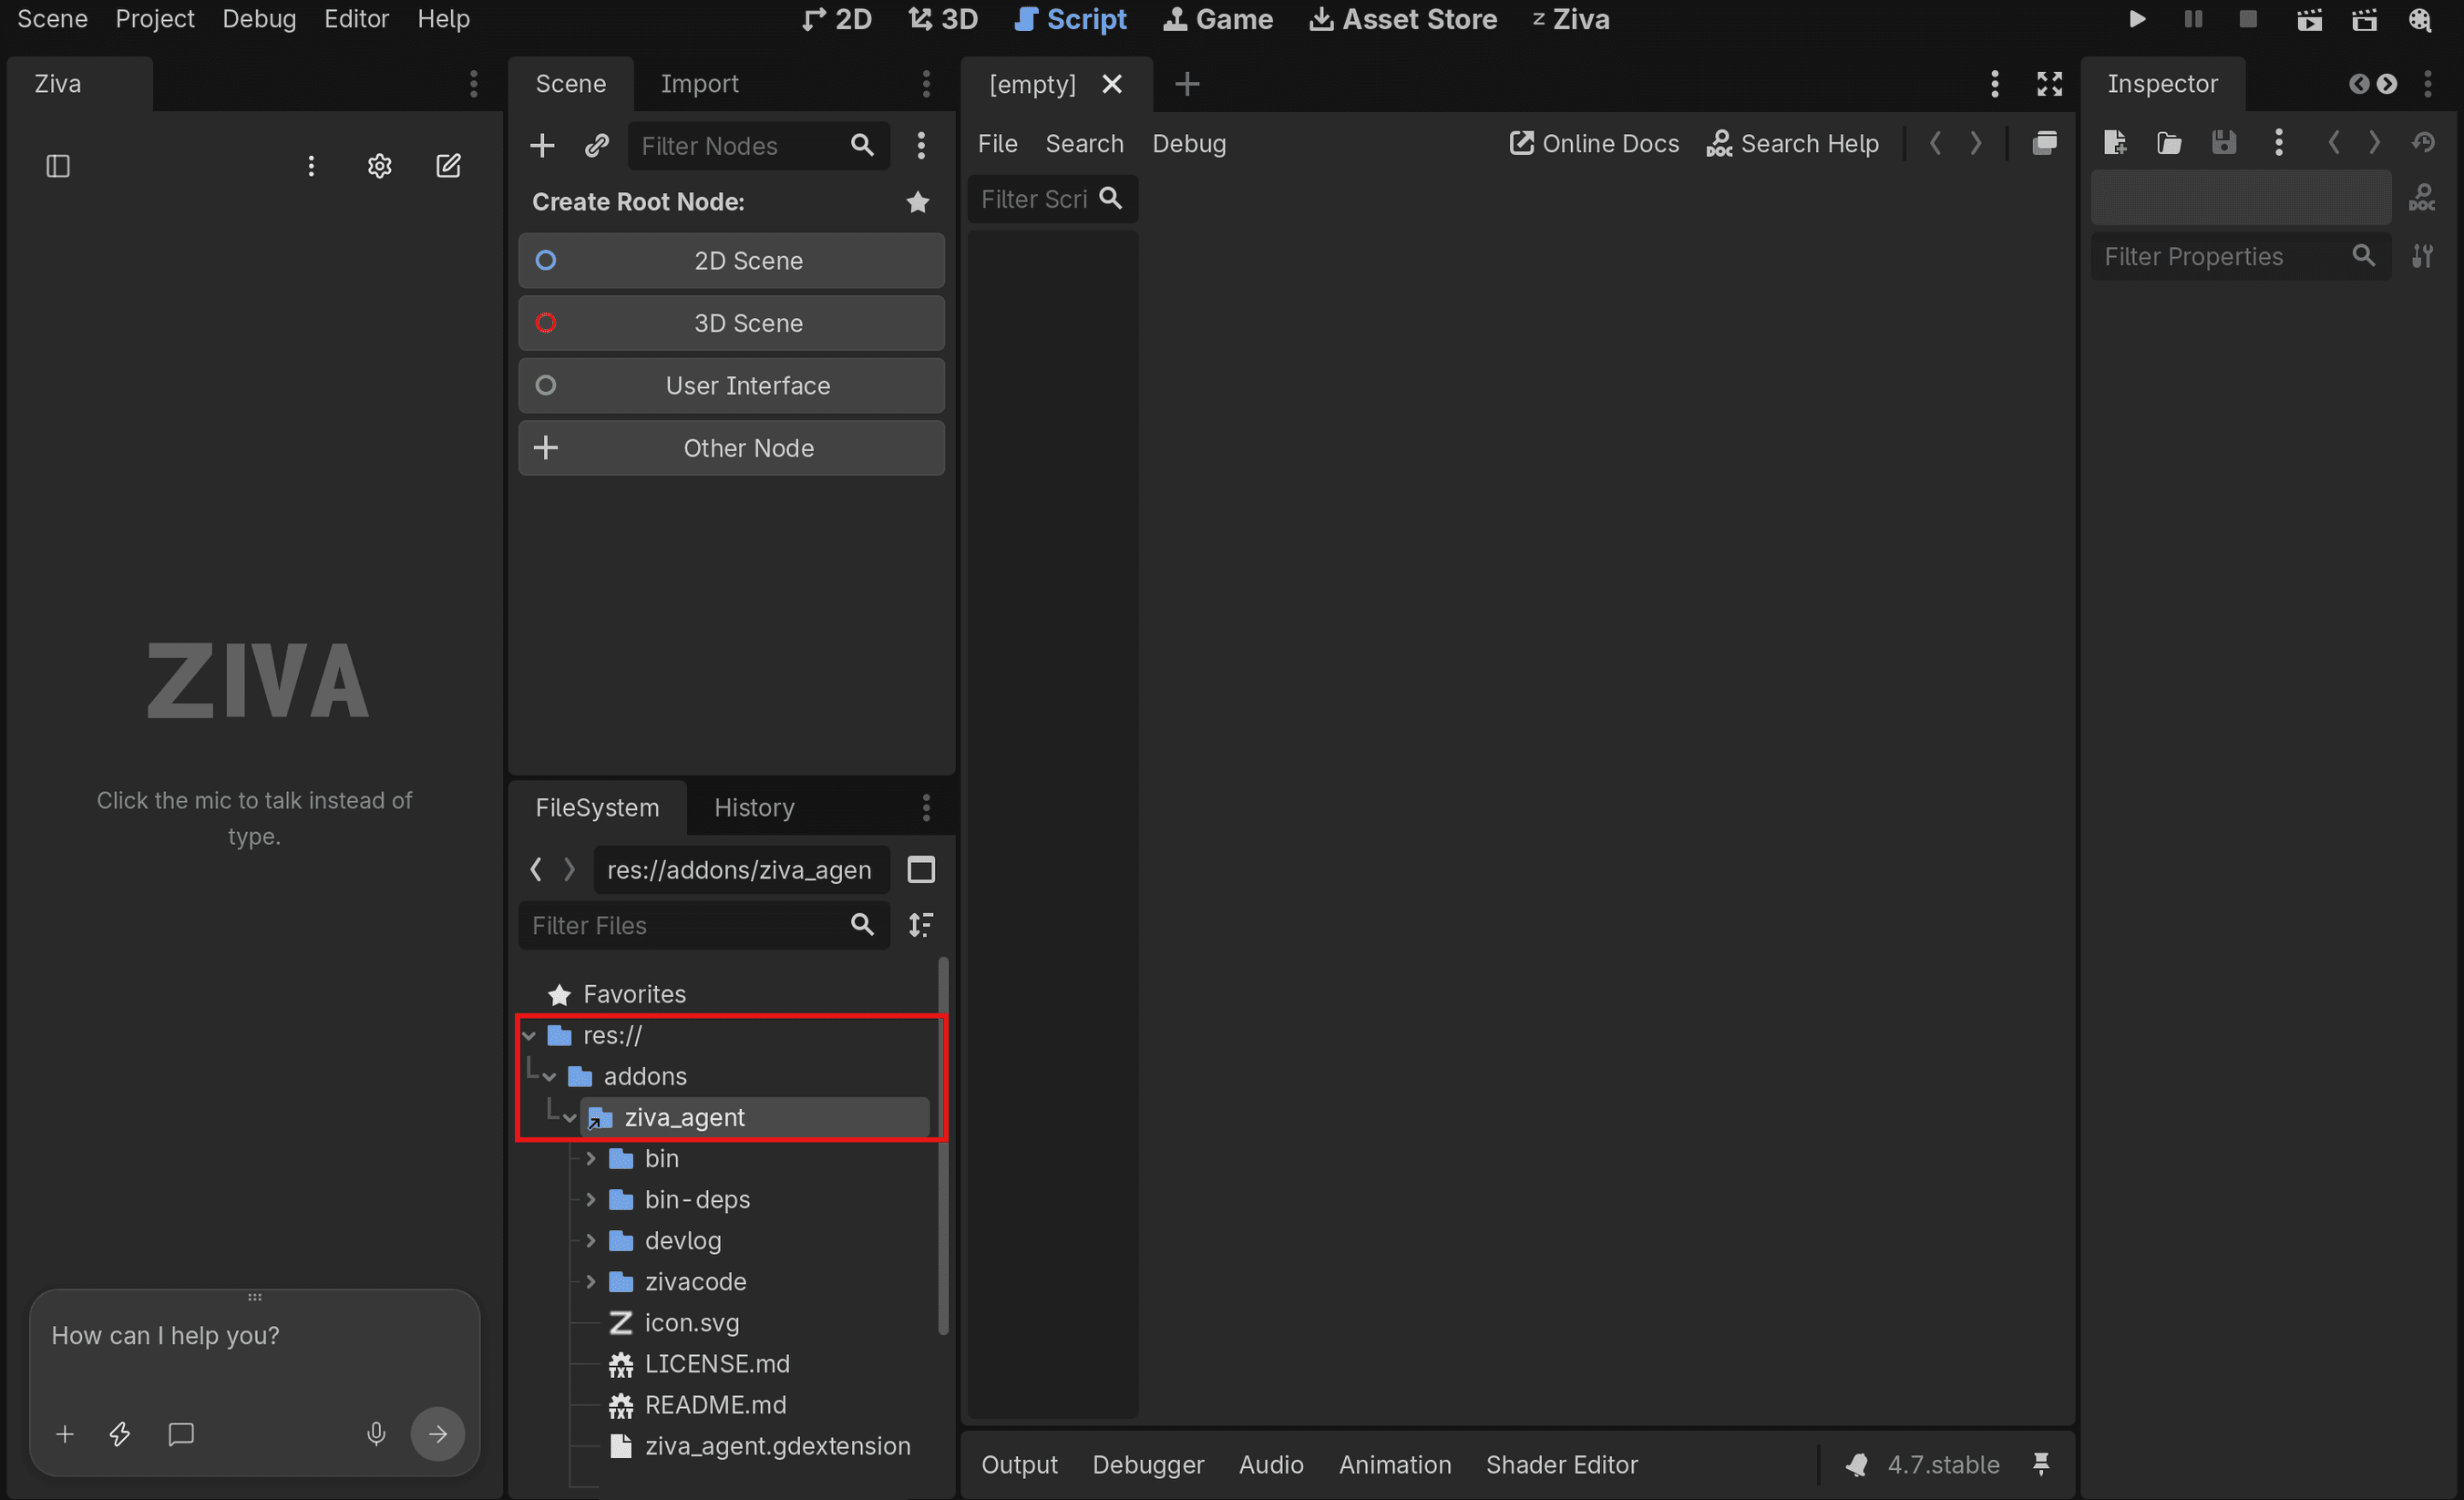
Task: Toggle favorite root nodes star icon
Action: pyautogui.click(x=918, y=202)
